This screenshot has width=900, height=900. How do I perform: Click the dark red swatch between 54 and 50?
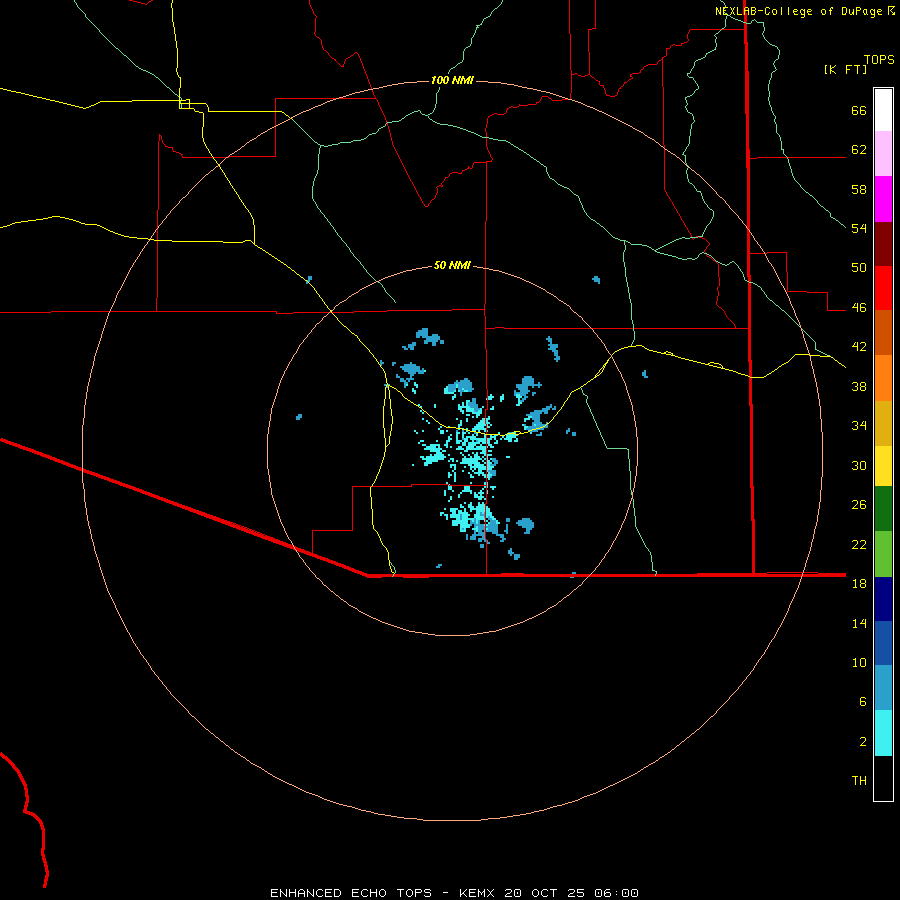(x=883, y=243)
